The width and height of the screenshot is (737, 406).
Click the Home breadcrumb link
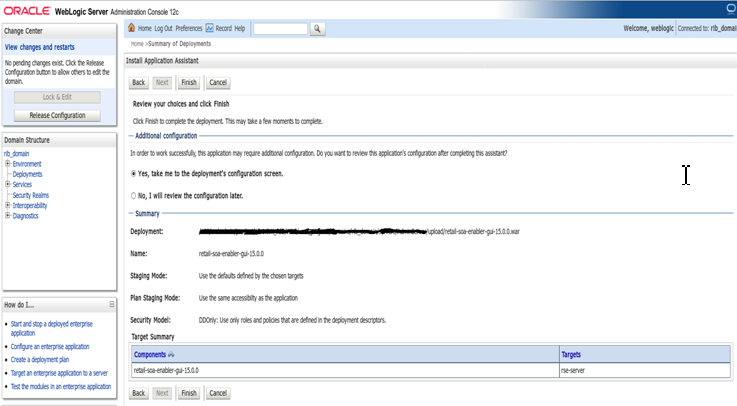[x=137, y=44]
